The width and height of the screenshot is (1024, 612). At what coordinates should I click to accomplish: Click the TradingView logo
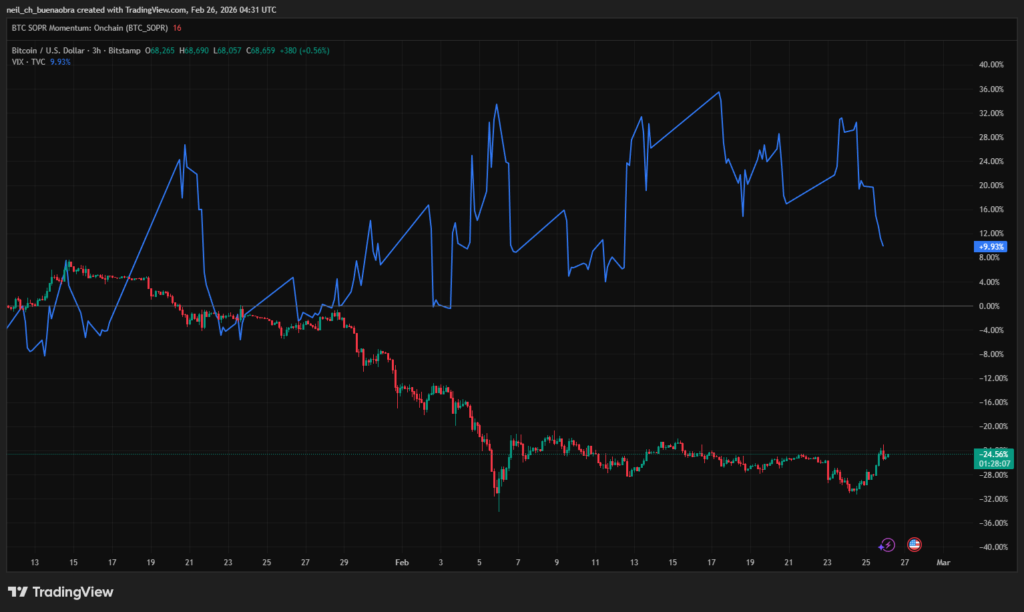(61, 592)
